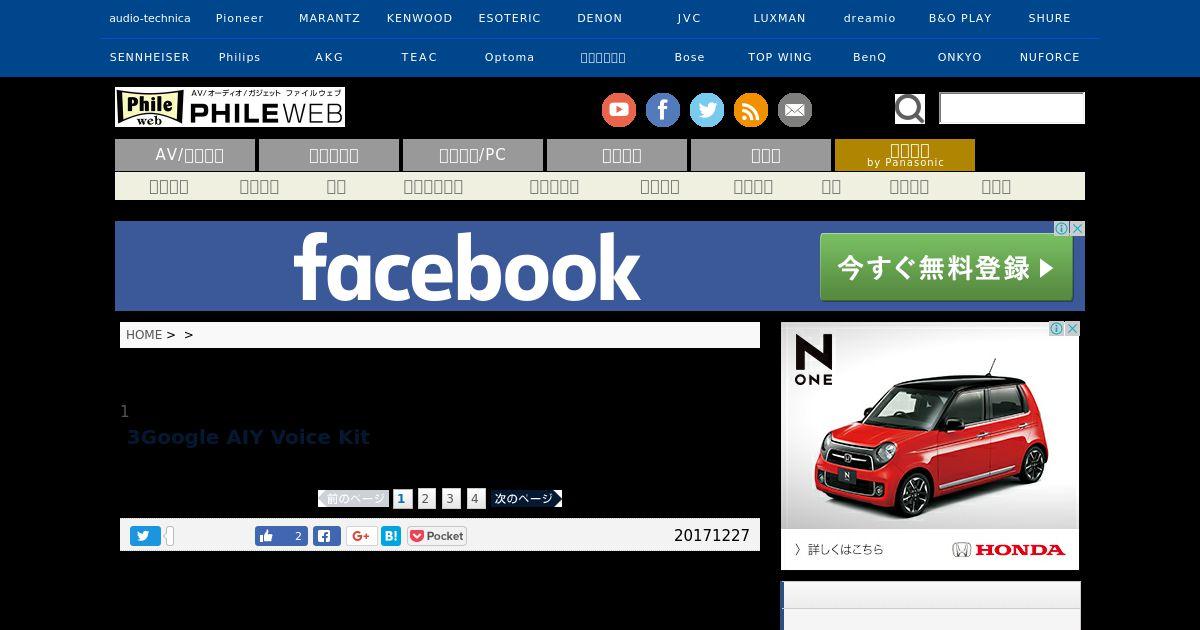Click the next page button
The width and height of the screenshot is (1200, 630).
526,499
